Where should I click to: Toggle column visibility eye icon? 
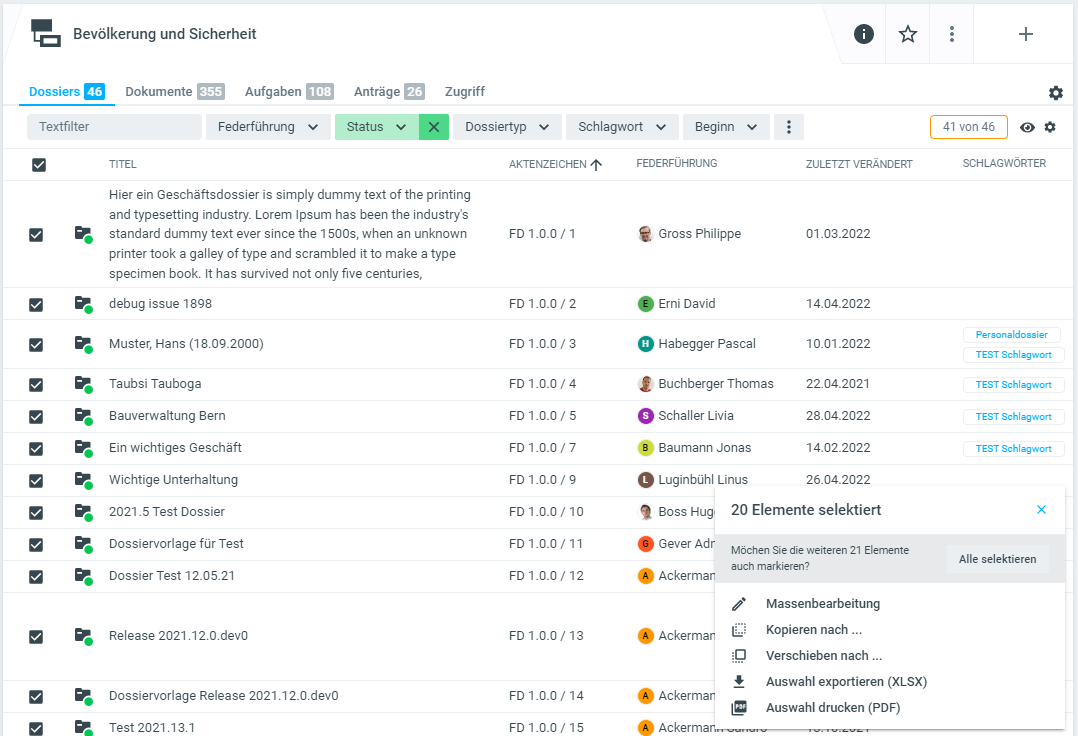pos(1027,127)
